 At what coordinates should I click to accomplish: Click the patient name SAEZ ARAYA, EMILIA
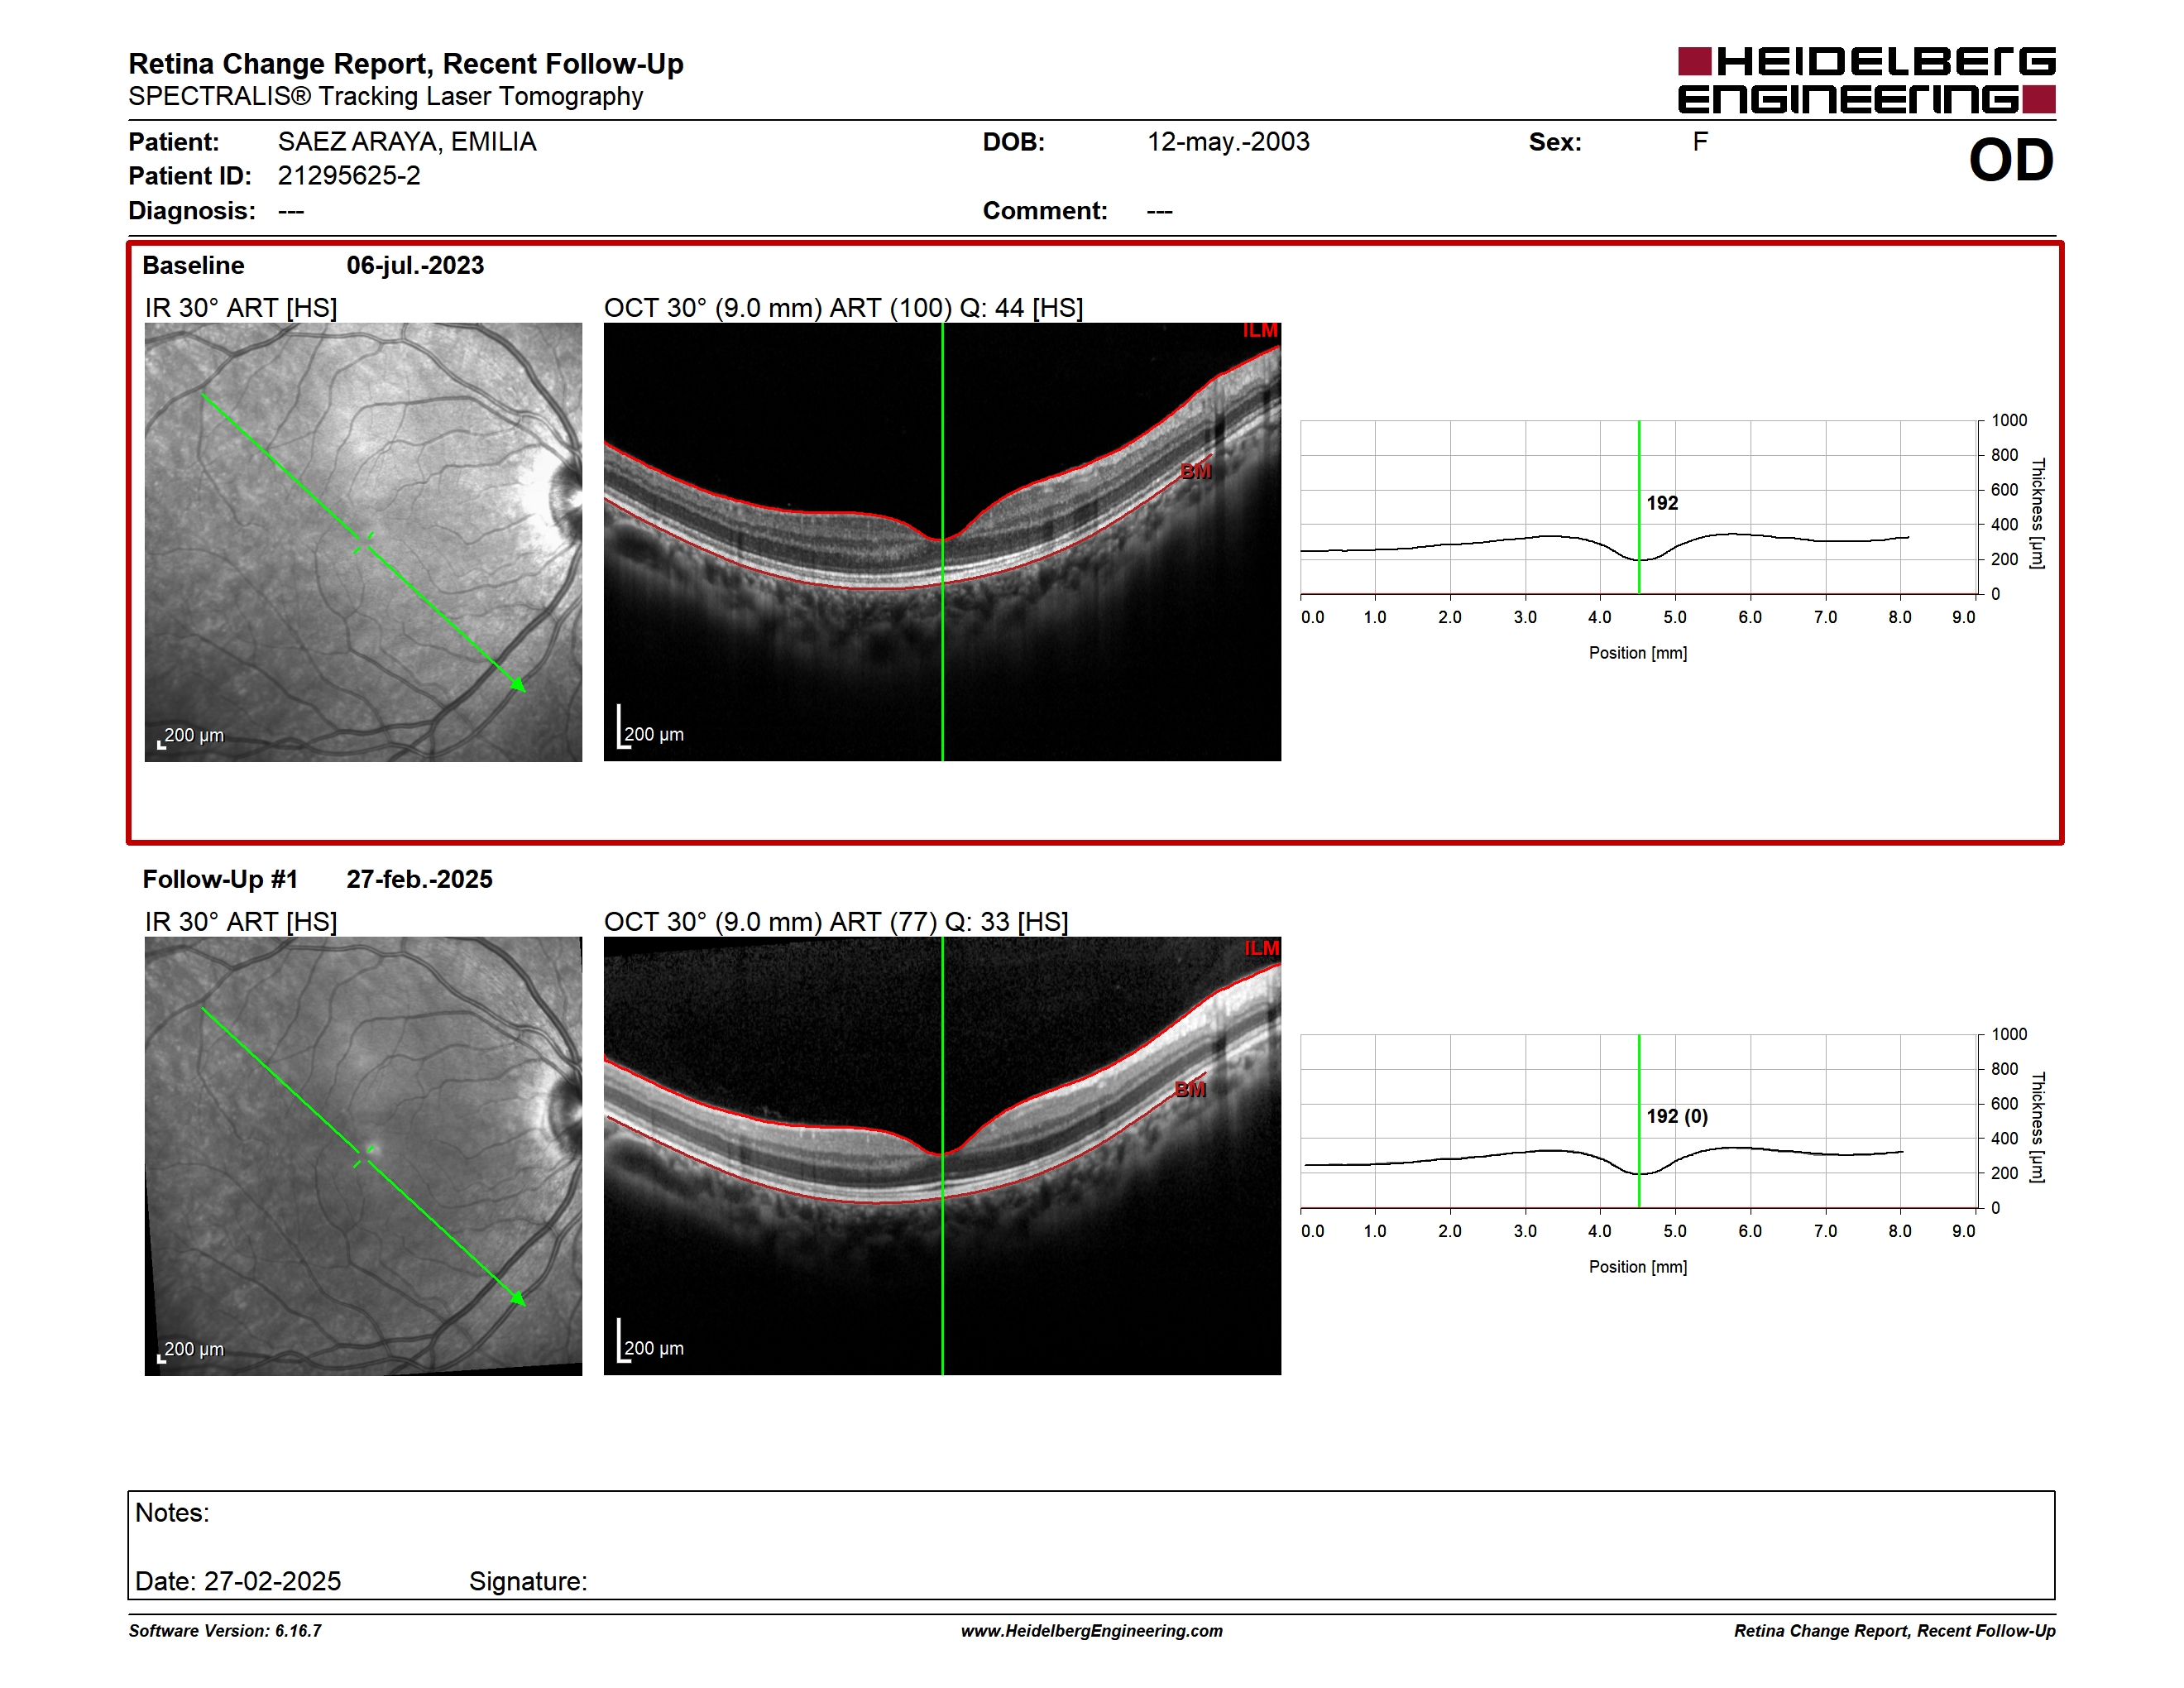[x=407, y=142]
